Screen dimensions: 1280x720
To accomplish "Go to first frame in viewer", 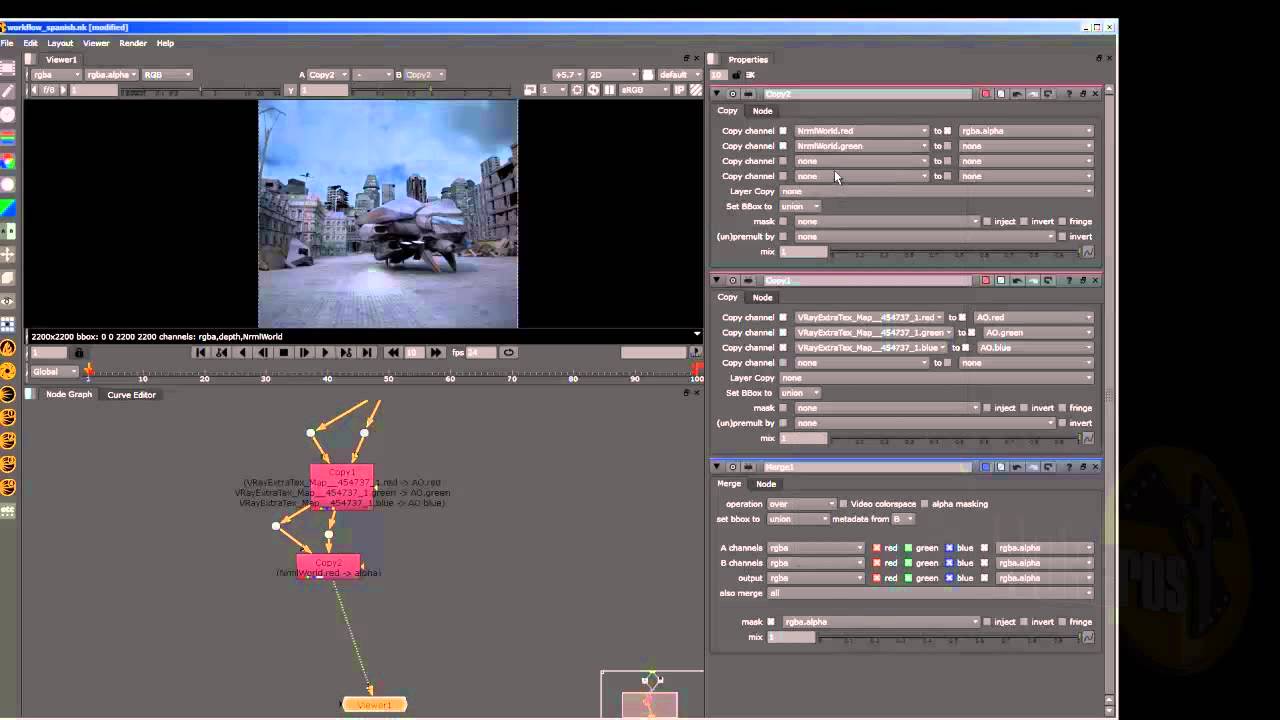I will click(201, 352).
